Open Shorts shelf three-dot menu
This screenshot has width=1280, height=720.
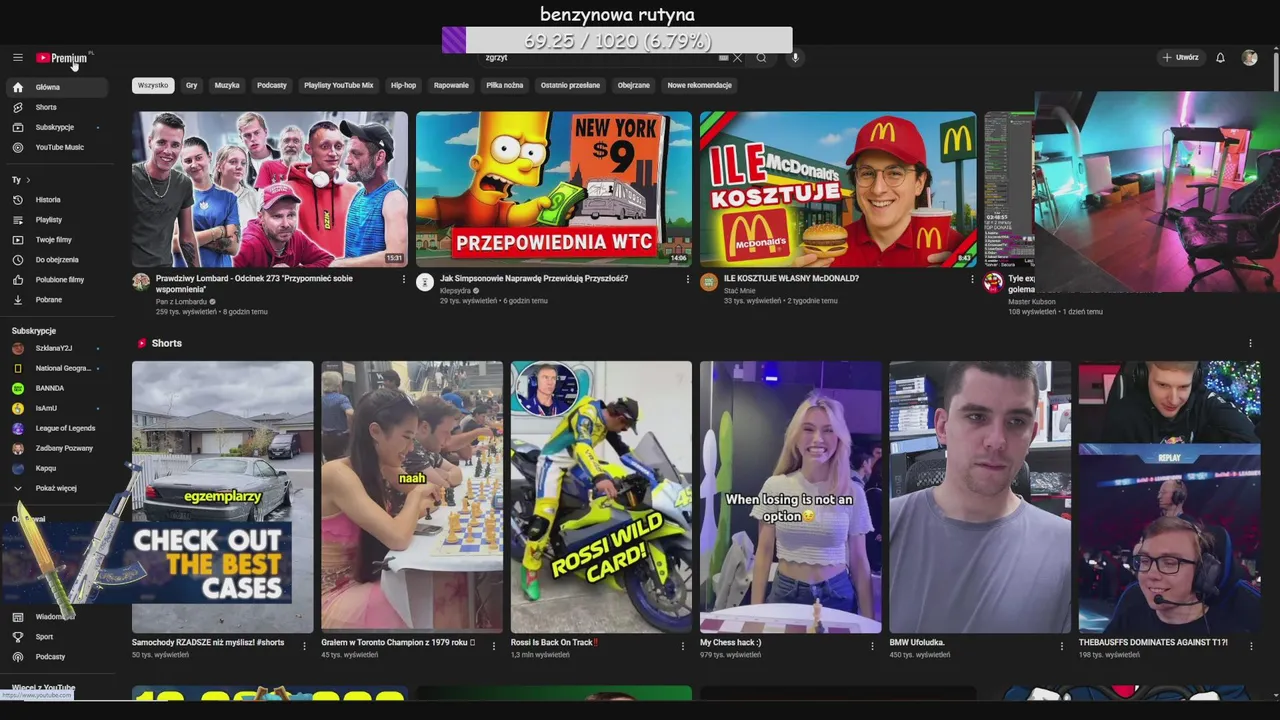coord(1250,344)
